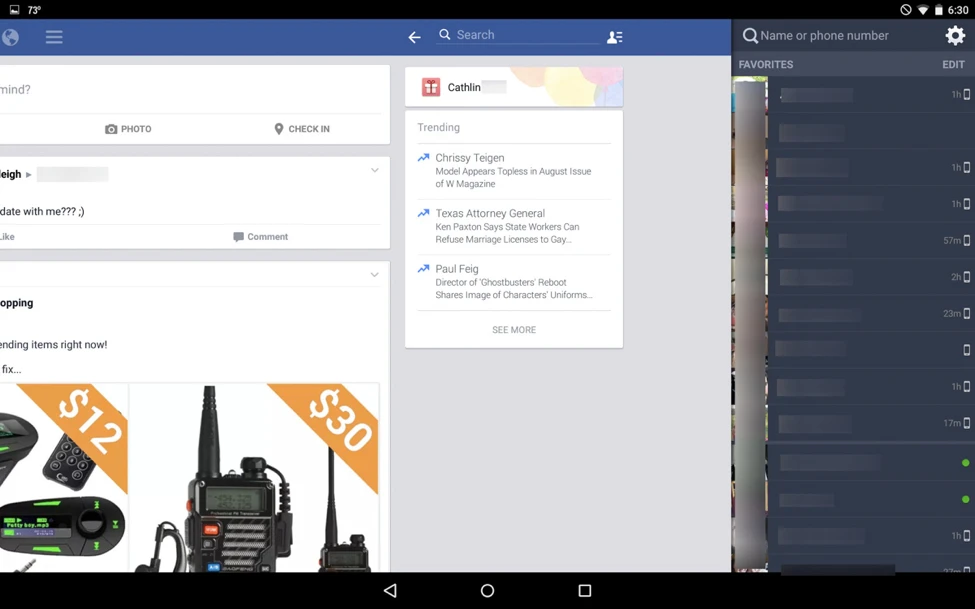Tap the trending arrow beside Paul Feig
Image resolution: width=975 pixels, height=609 pixels.
click(425, 269)
